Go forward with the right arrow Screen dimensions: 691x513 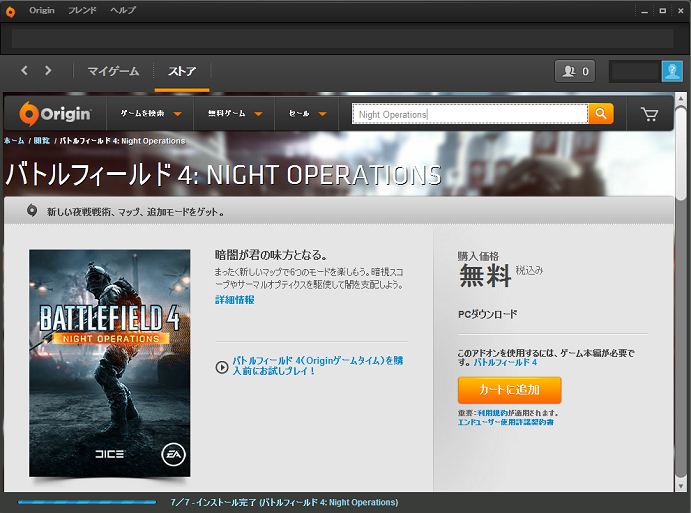pyautogui.click(x=48, y=71)
